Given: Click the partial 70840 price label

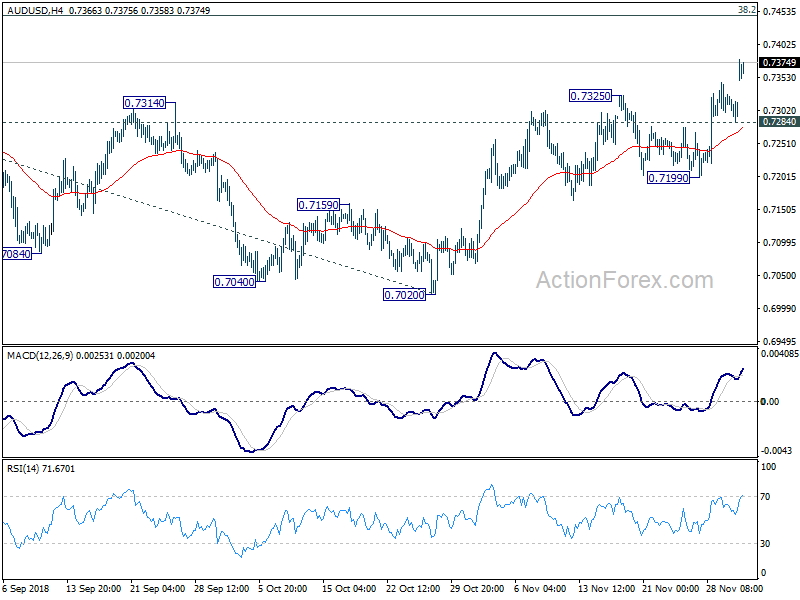Looking at the screenshot, I should [x=17, y=254].
